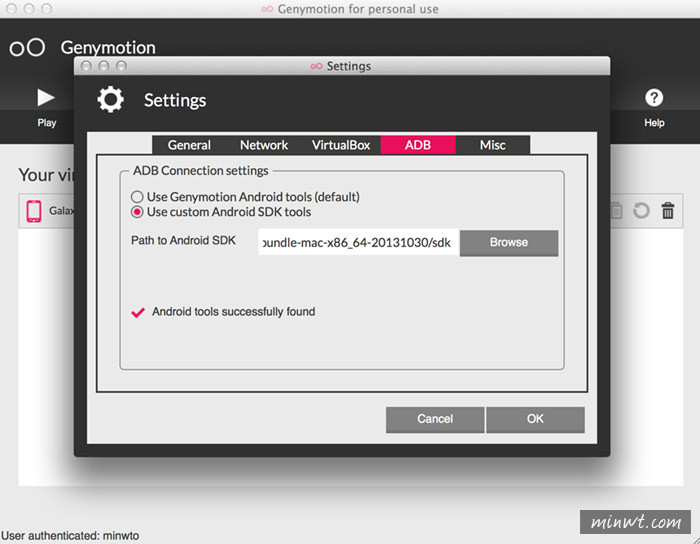
Task: Select the pink phone device icon
Action: click(34, 211)
